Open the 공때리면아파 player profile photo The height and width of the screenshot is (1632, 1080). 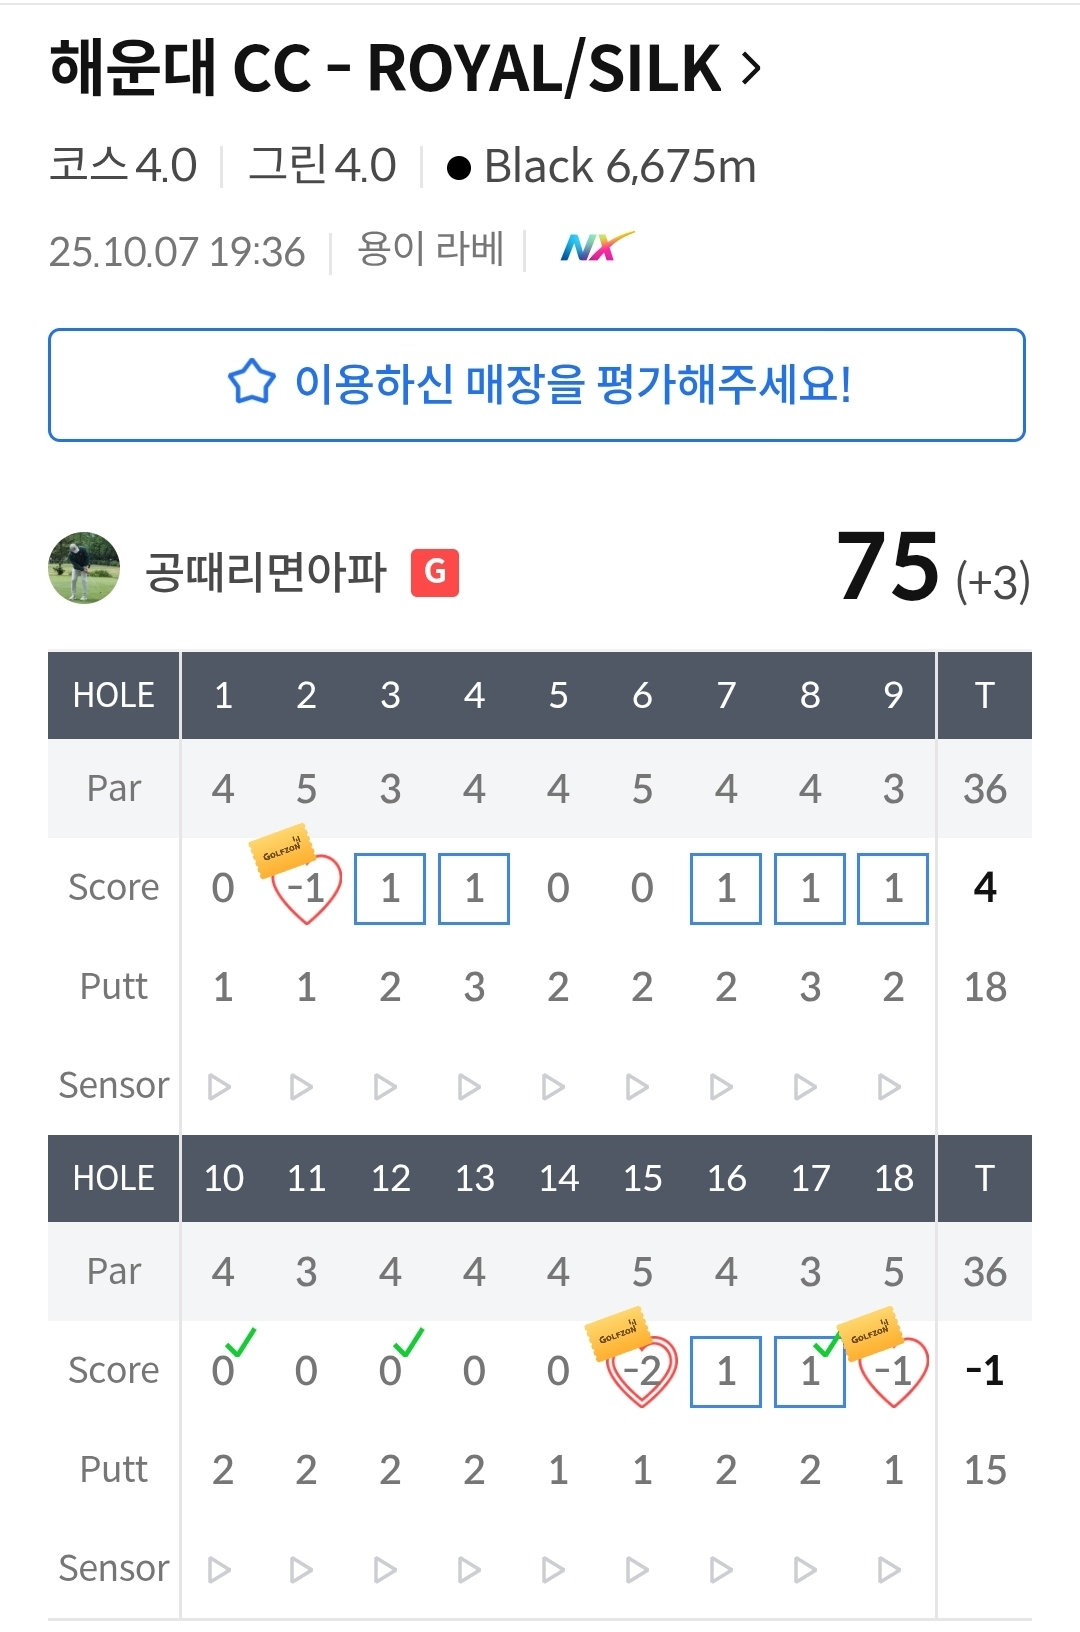[x=84, y=568]
